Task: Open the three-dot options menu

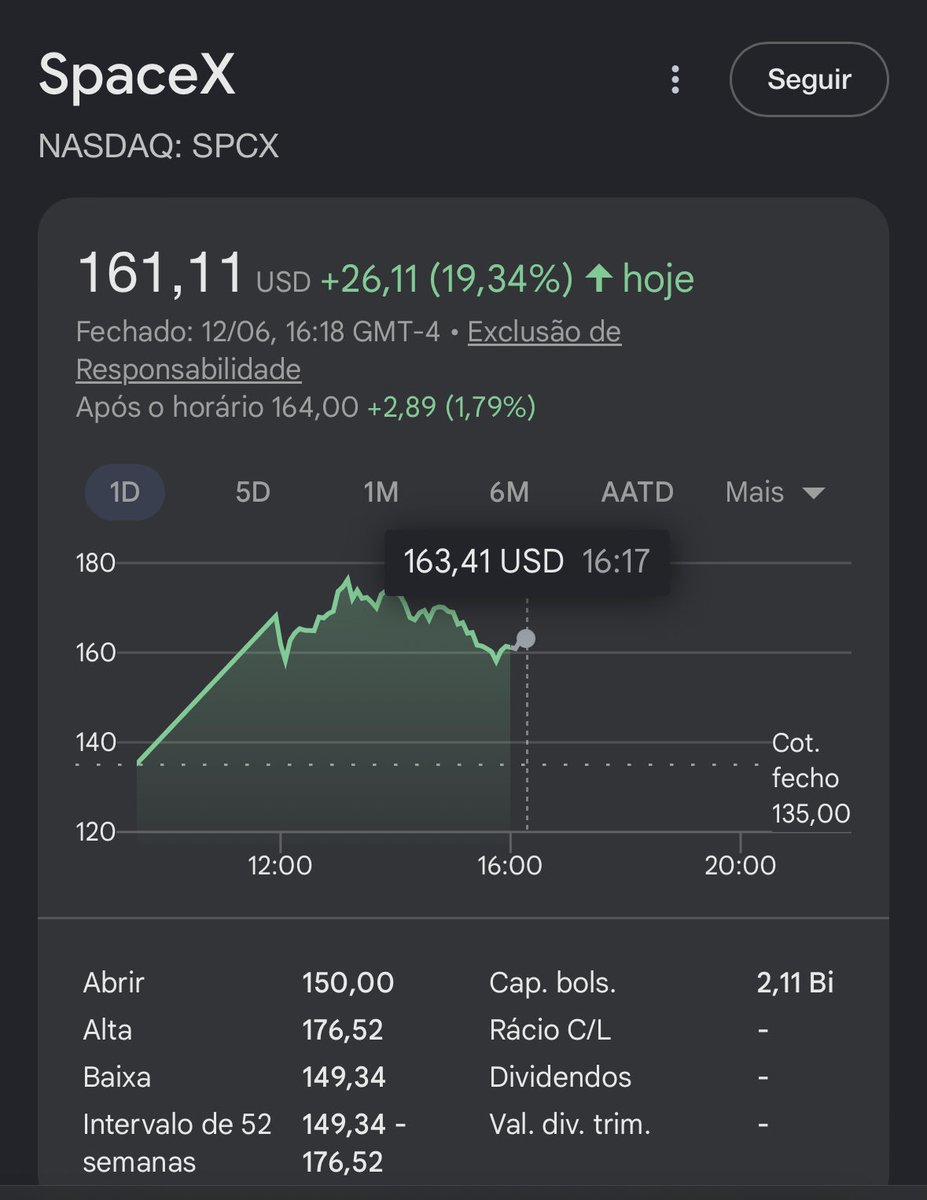Action: 676,79
